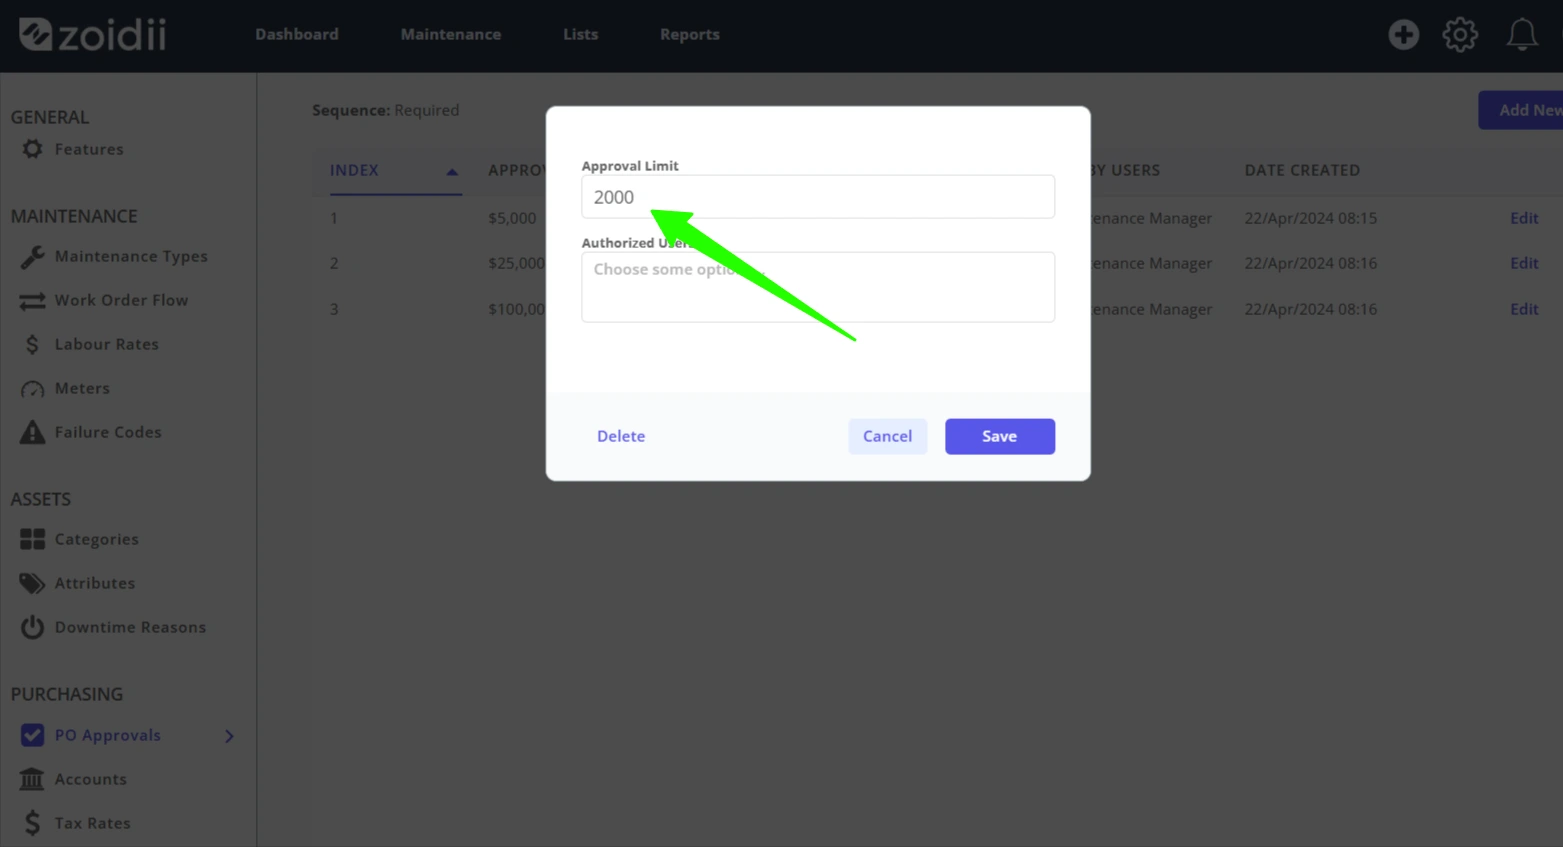Open the Dashboard menu

[x=297, y=34]
